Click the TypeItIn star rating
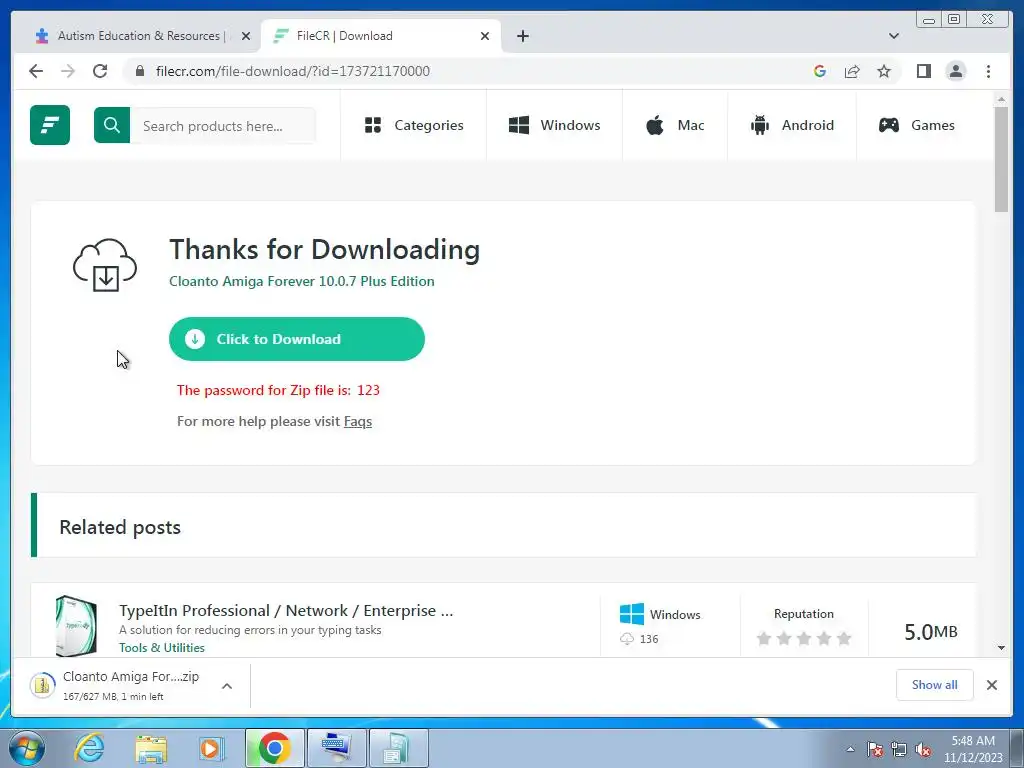Image resolution: width=1024 pixels, height=768 pixels. 804,638
